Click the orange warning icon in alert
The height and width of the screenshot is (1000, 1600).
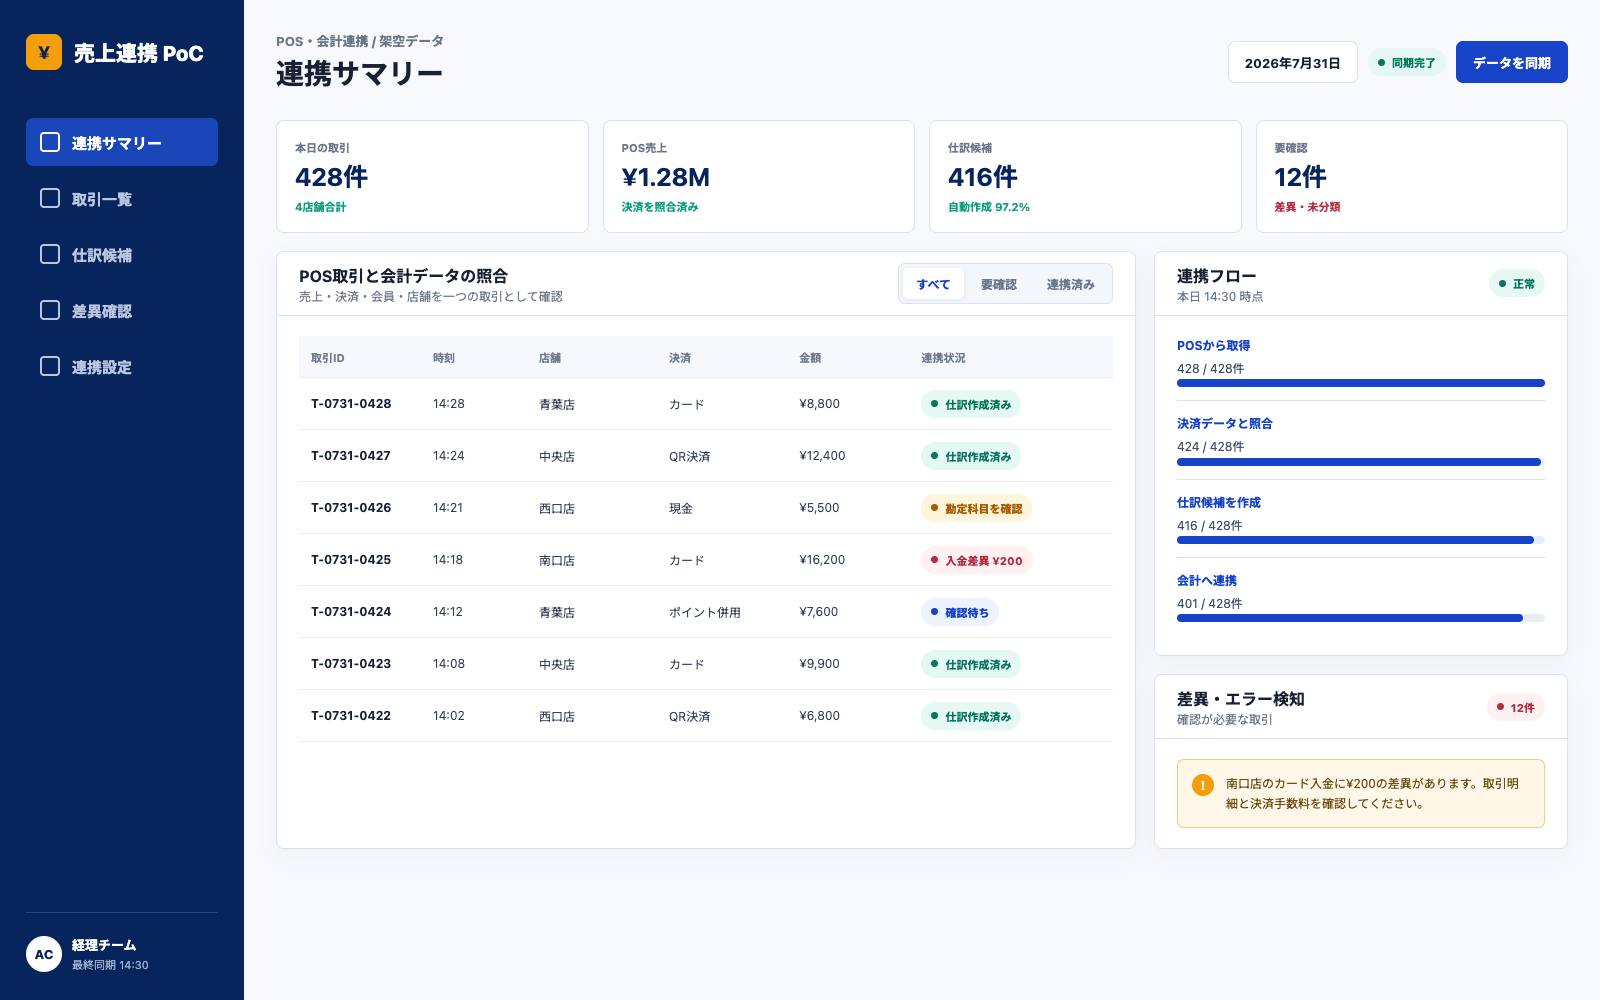pos(1203,785)
